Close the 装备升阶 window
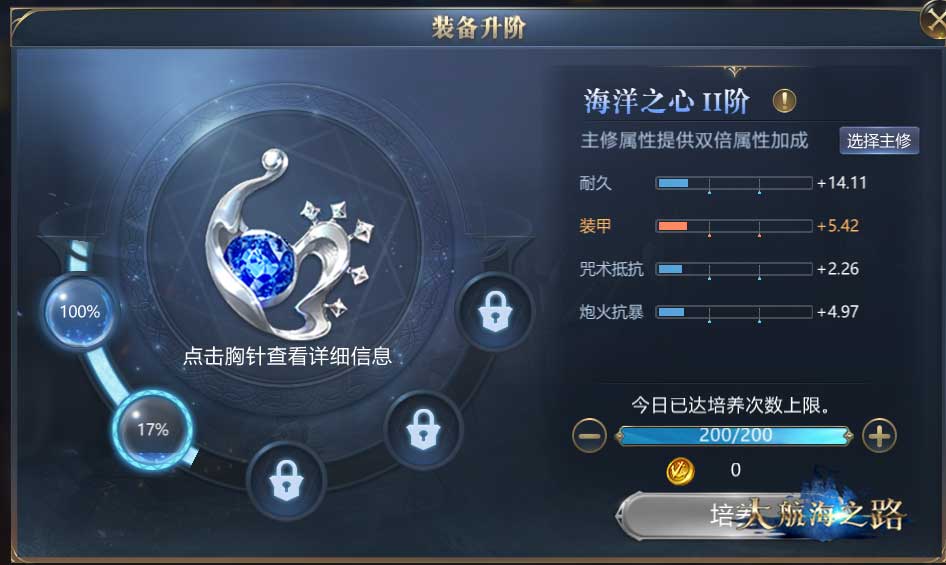Image resolution: width=946 pixels, height=565 pixels. pos(934,21)
